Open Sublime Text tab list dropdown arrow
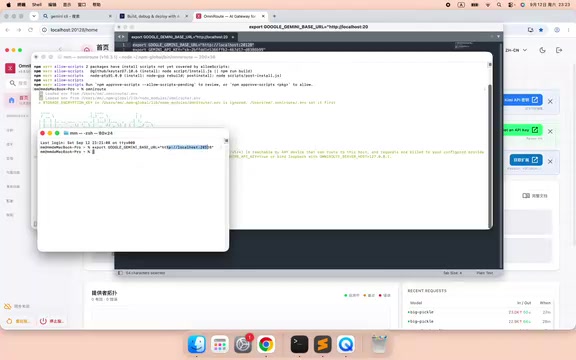 pyautogui.click(x=498, y=37)
